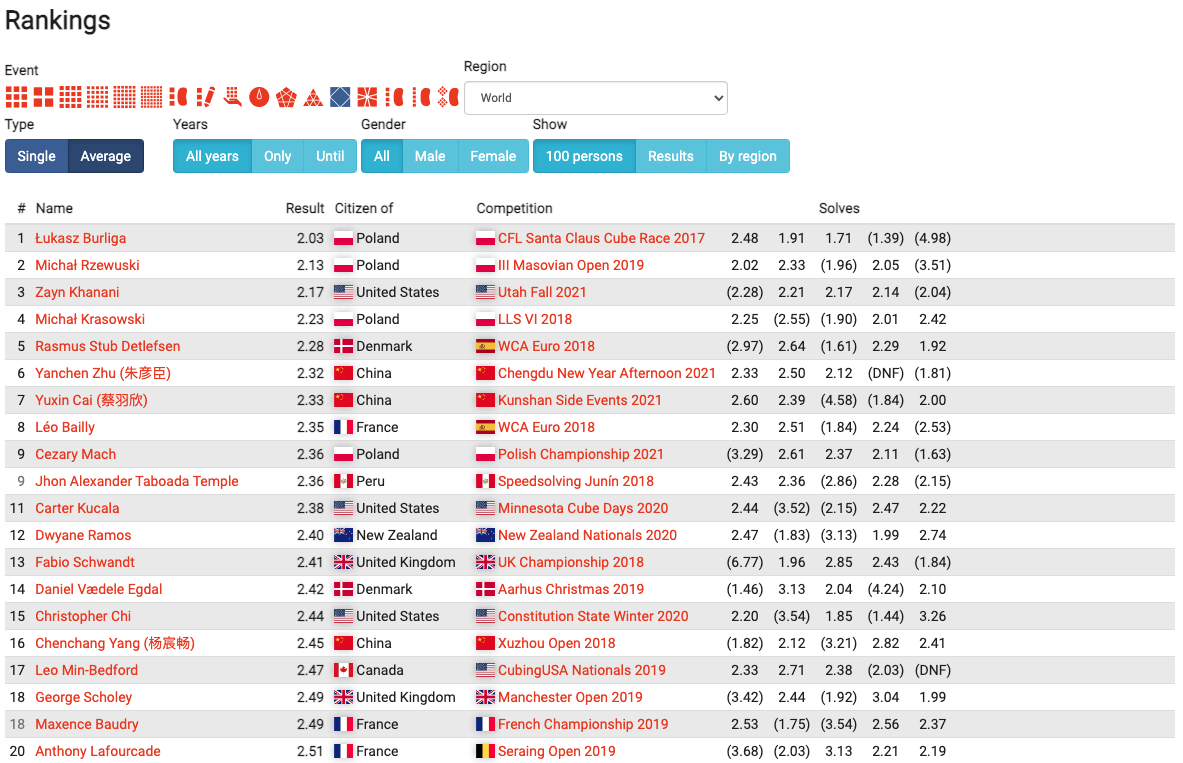Switch Show mode to By region
Viewport: 1183px width, 763px height.
click(x=747, y=156)
